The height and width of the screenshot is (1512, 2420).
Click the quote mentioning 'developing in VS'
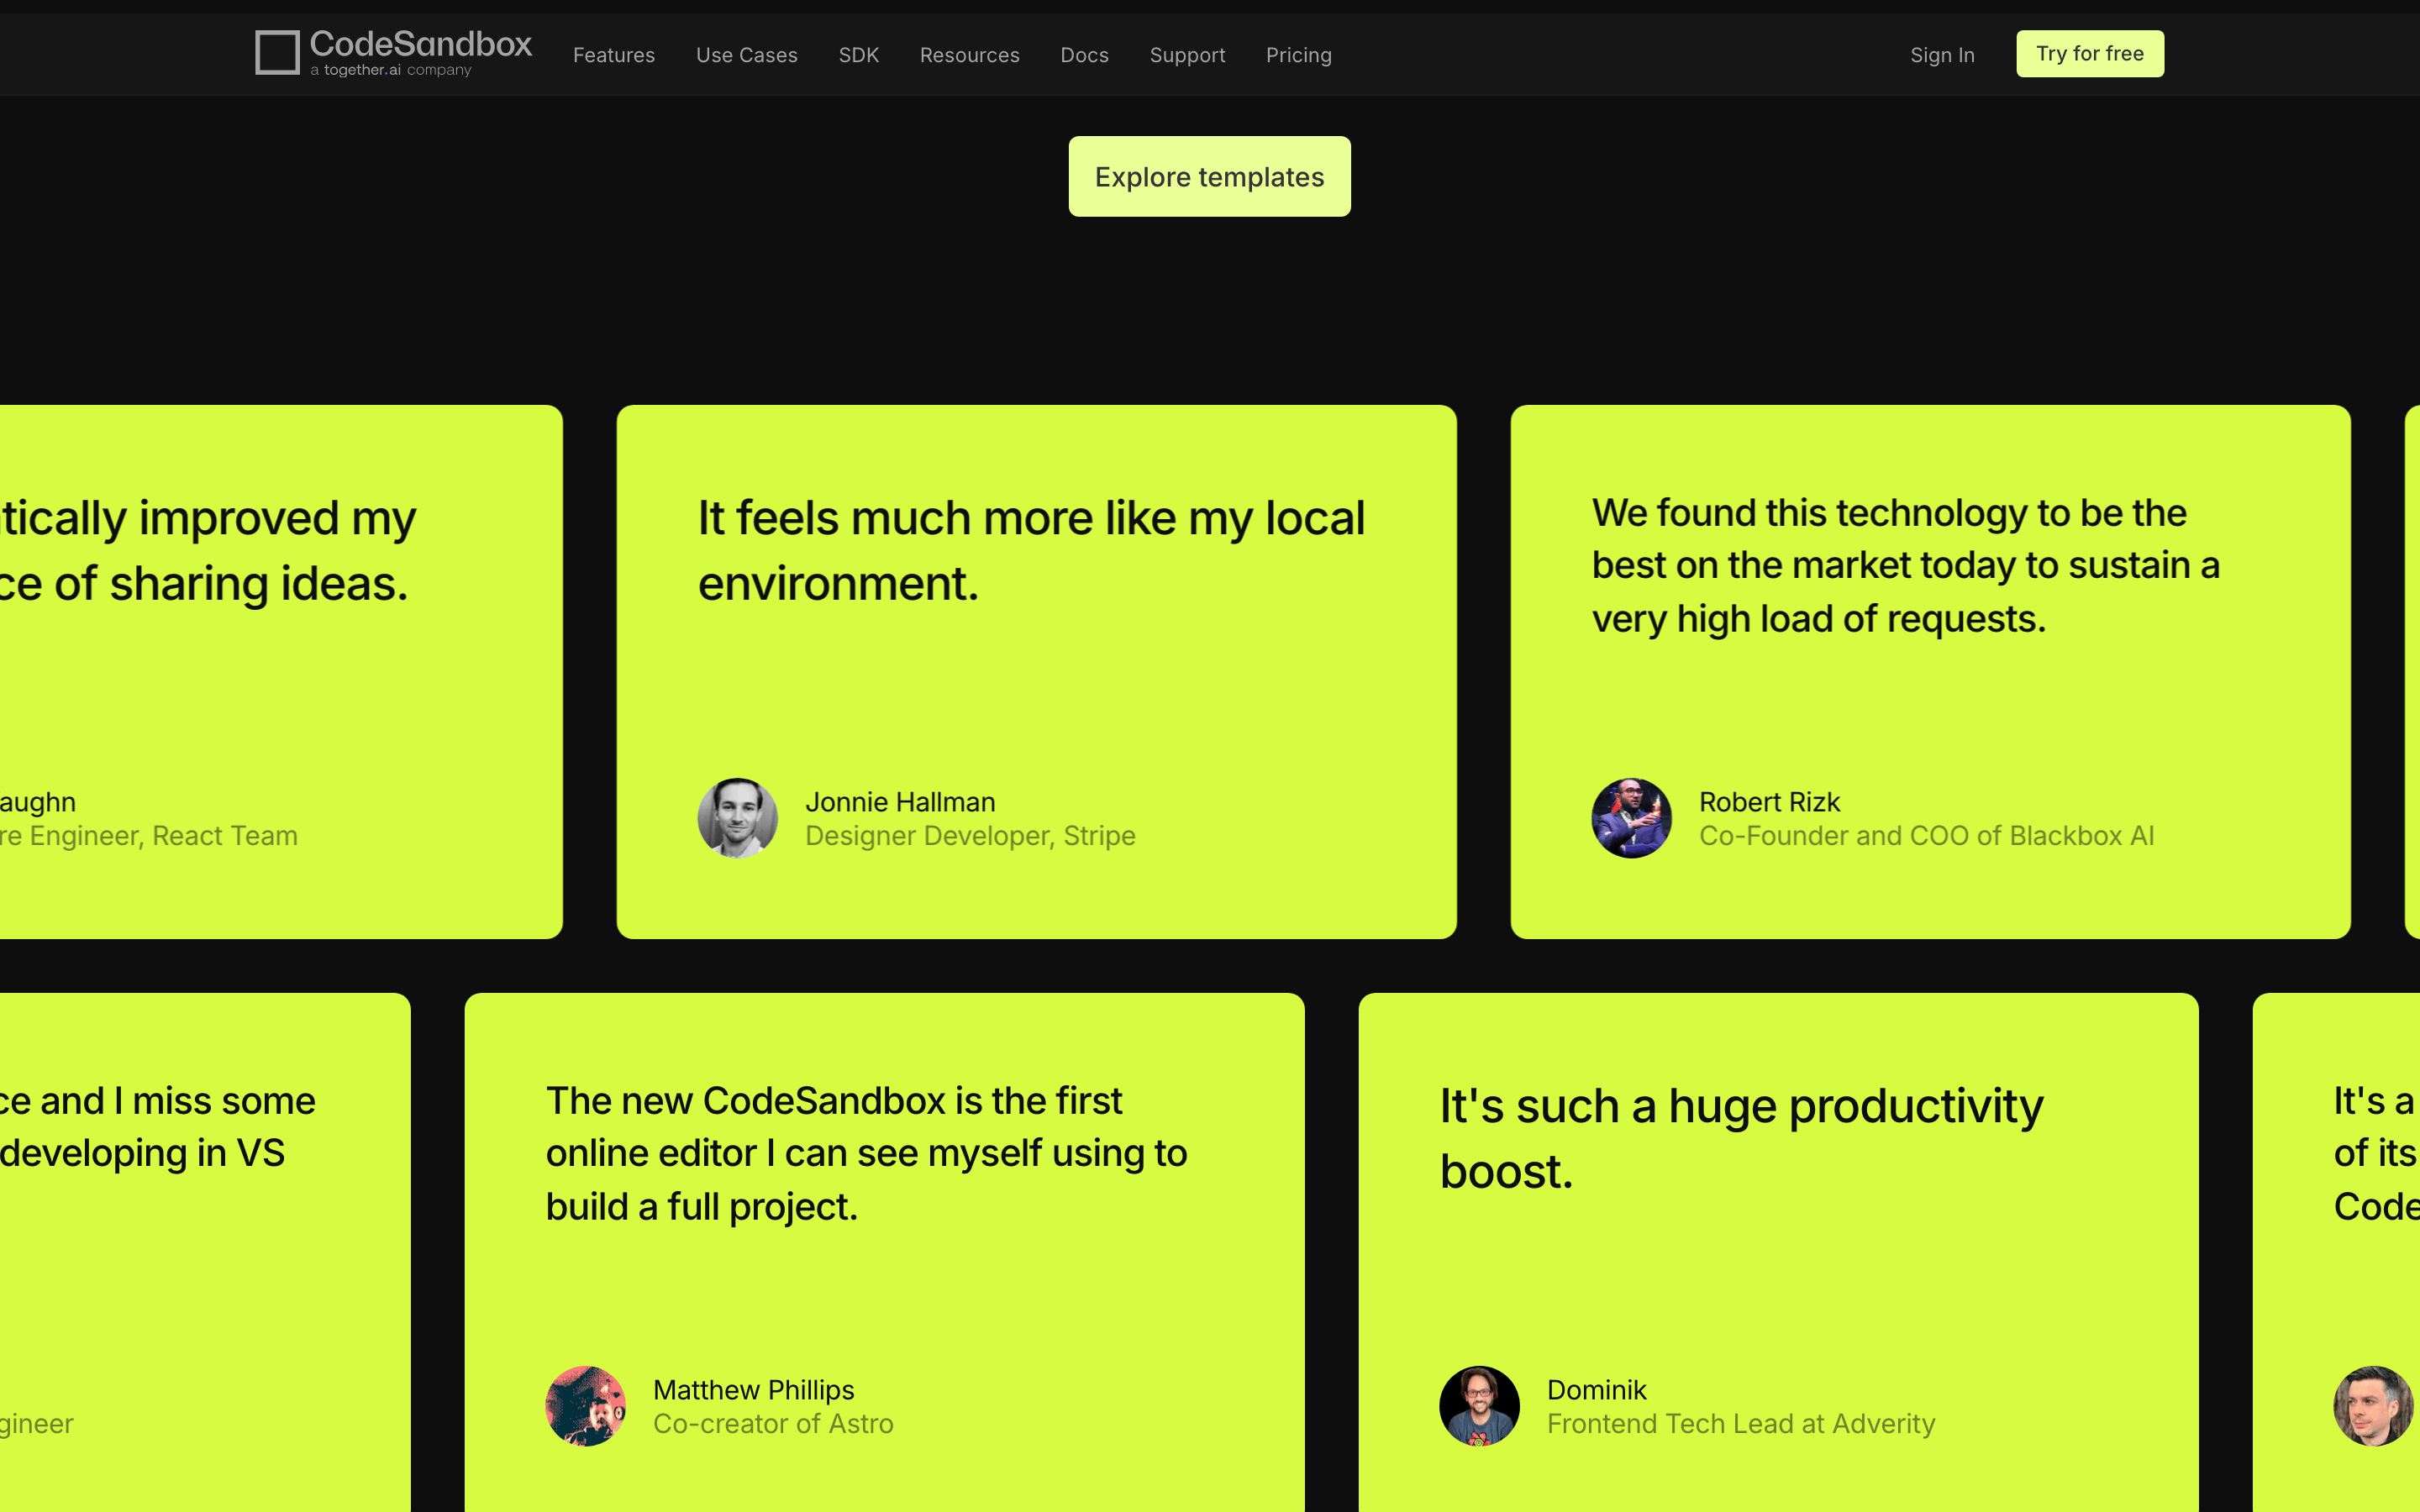coord(158,1127)
